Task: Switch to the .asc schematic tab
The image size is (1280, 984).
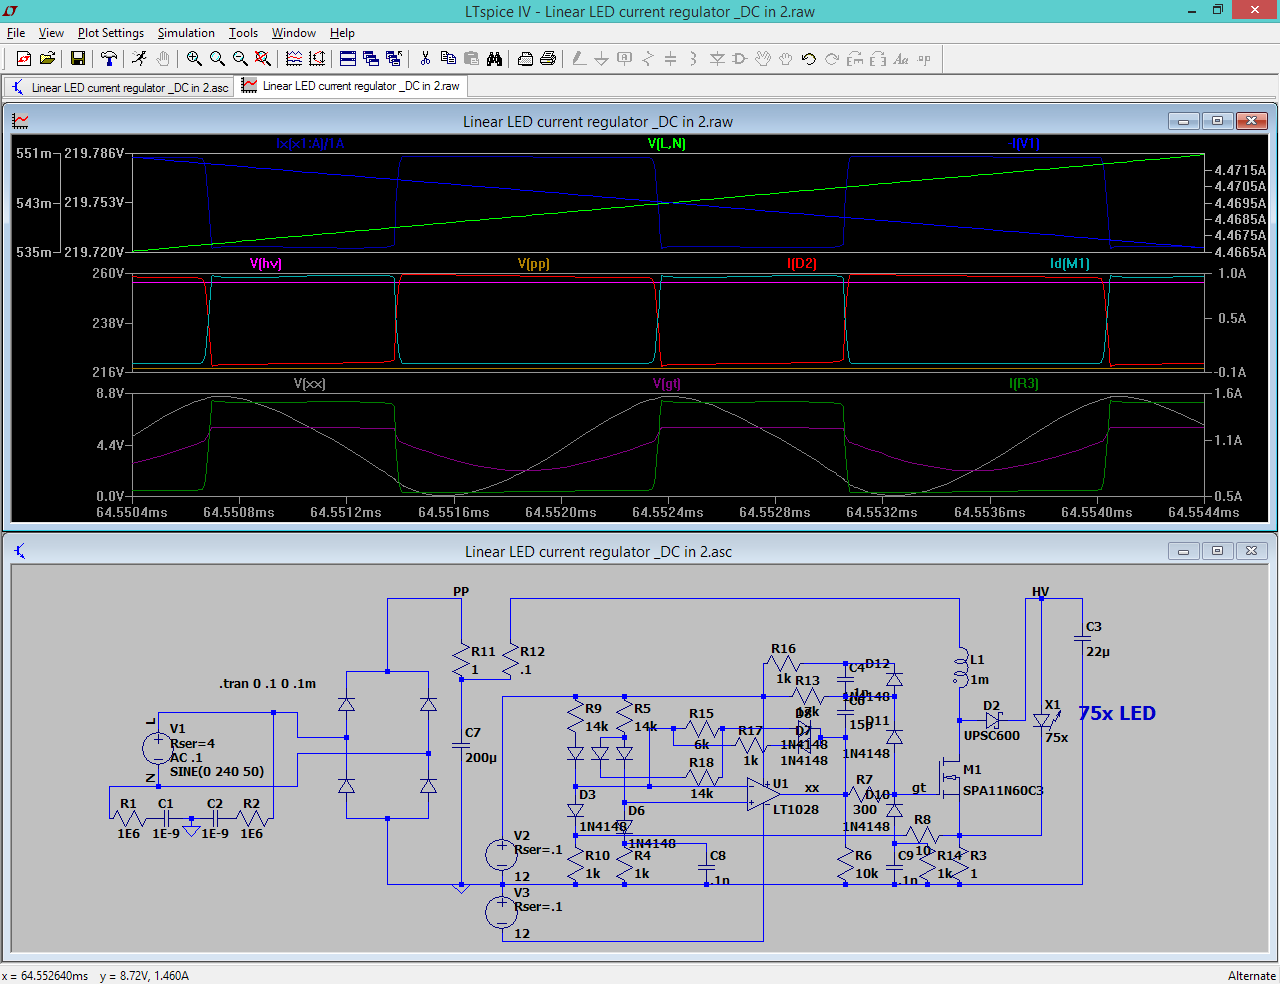Action: [120, 87]
